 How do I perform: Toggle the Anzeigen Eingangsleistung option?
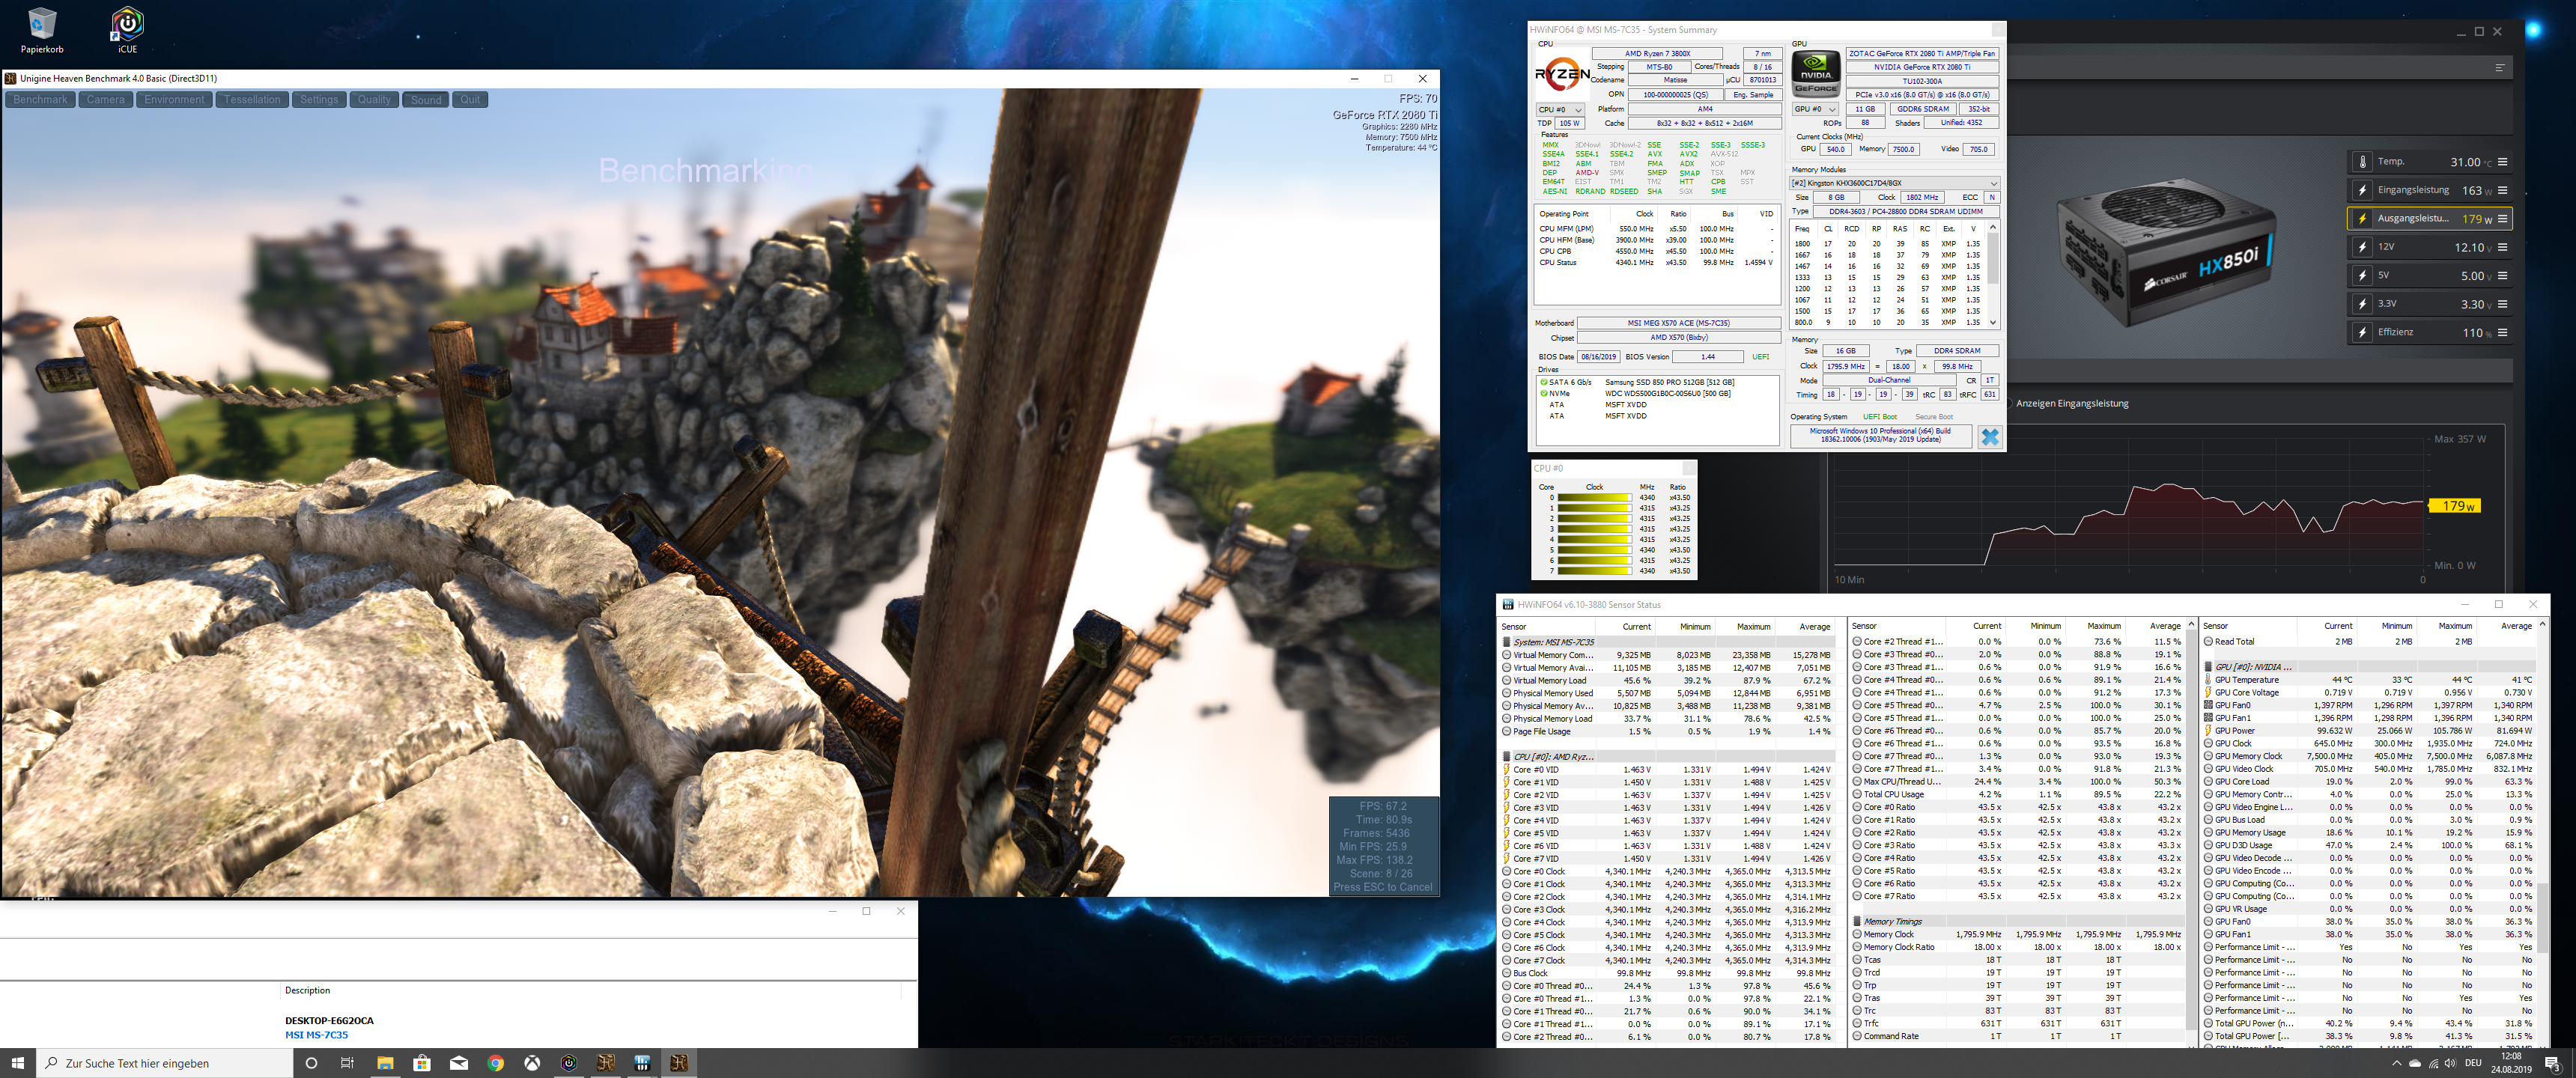coord(2009,404)
